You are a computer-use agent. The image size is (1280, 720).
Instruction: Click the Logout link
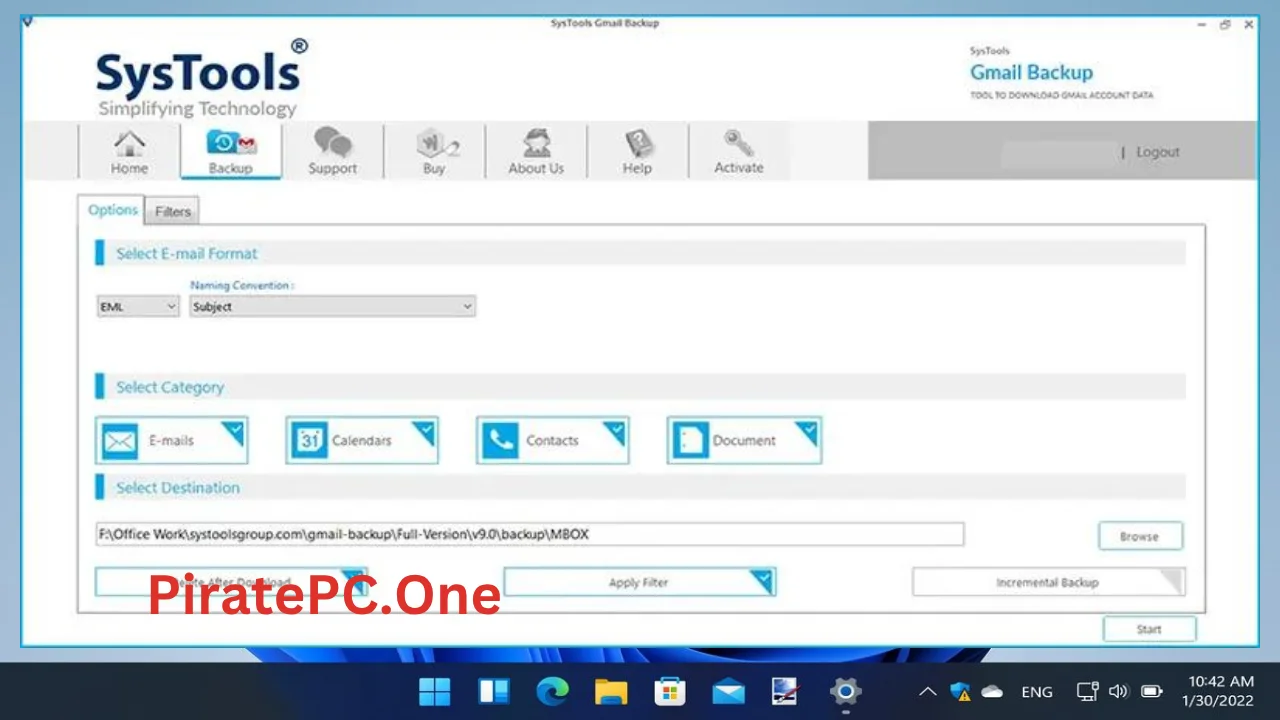1158,152
